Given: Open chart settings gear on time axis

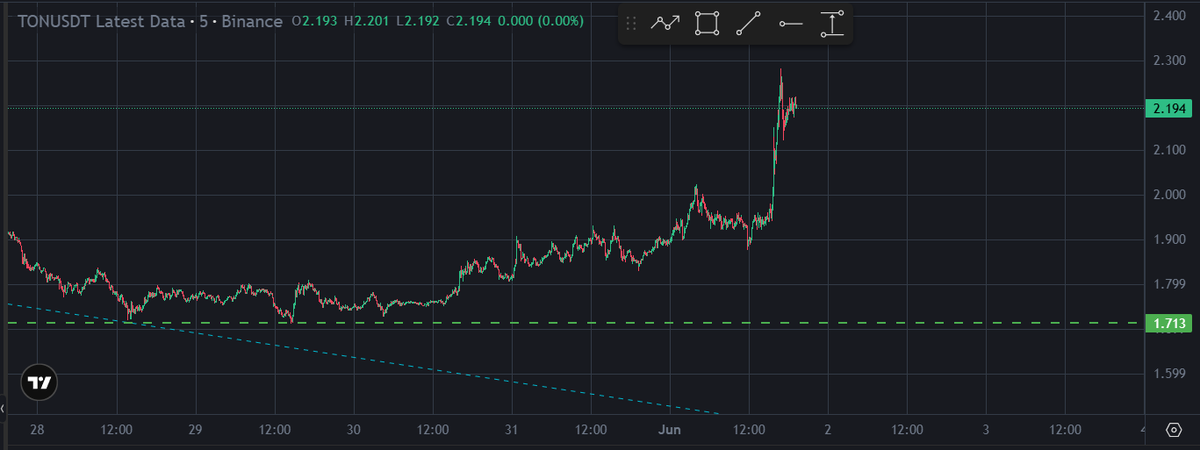Looking at the screenshot, I should click(1173, 430).
